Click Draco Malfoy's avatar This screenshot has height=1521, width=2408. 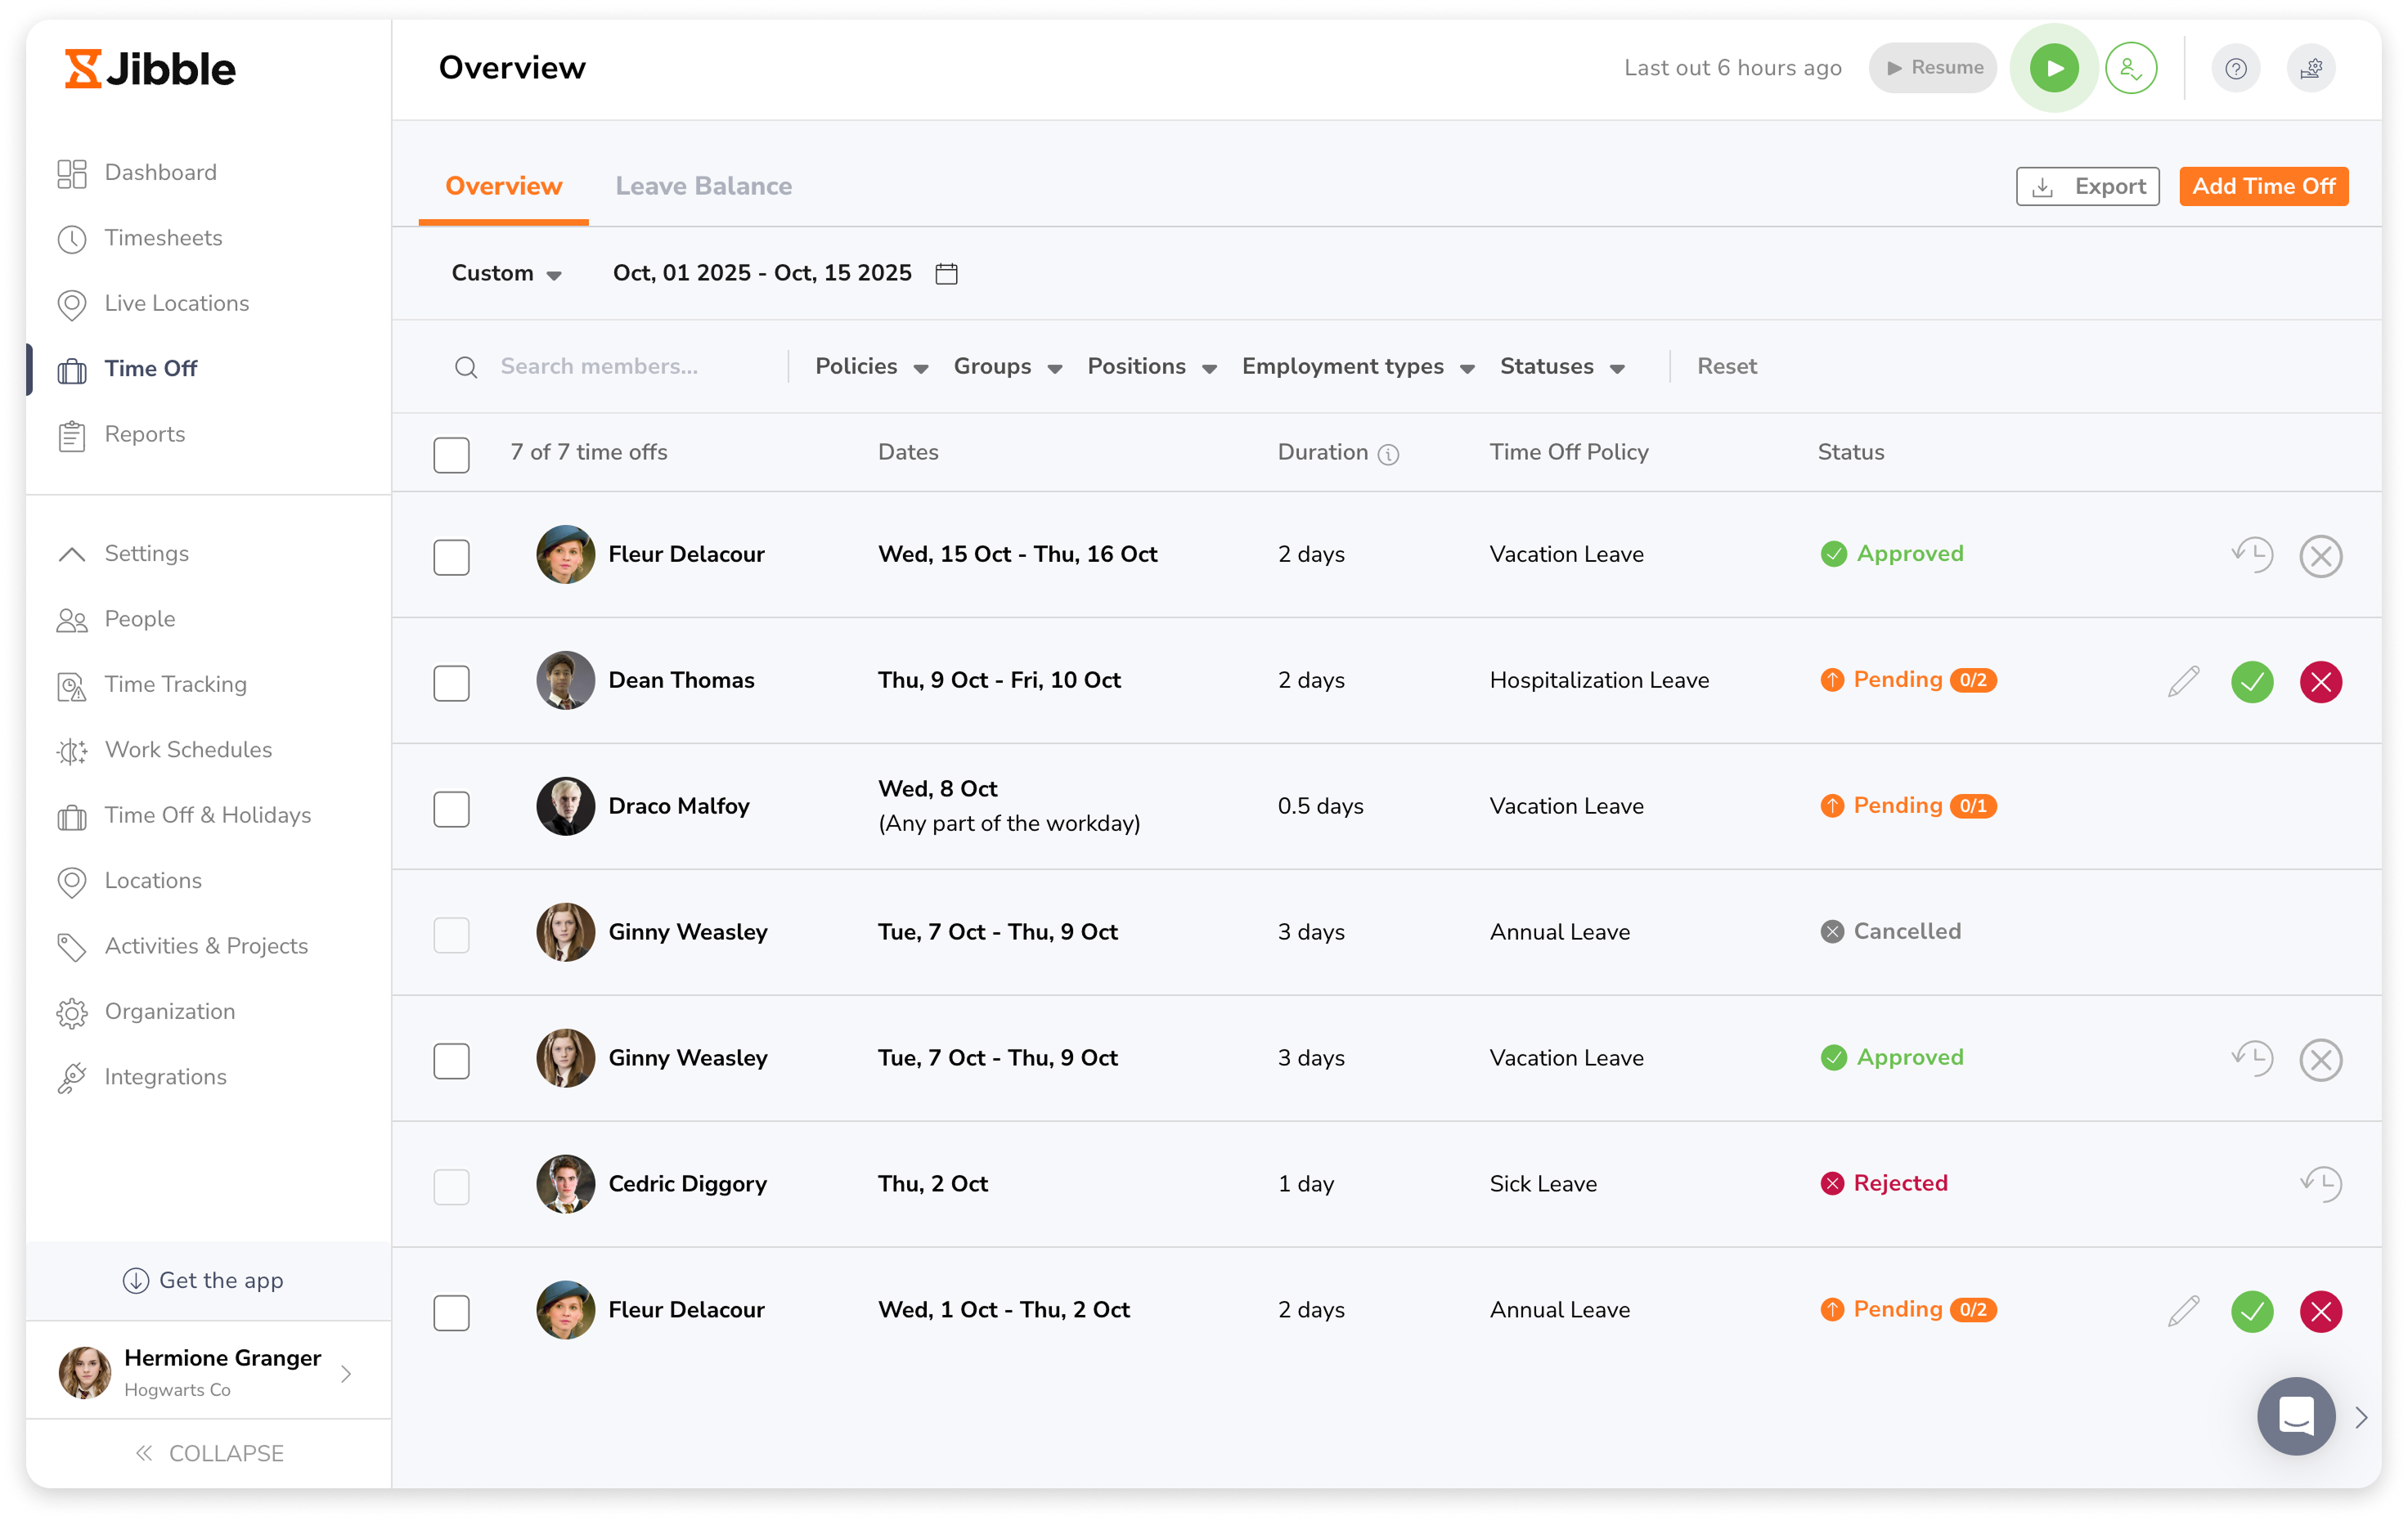566,806
